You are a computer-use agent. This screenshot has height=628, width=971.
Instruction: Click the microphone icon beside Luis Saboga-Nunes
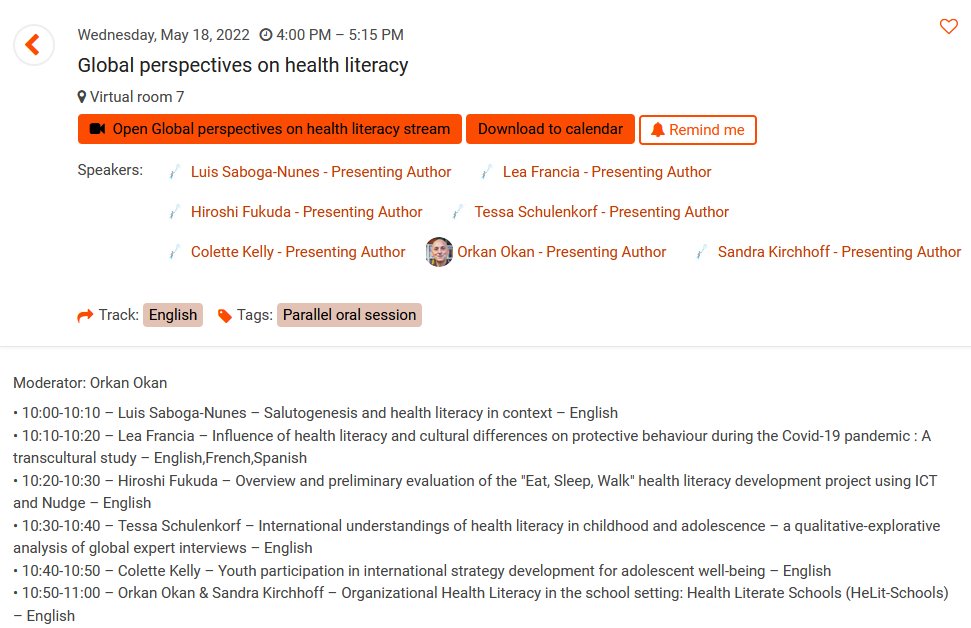pyautogui.click(x=176, y=172)
